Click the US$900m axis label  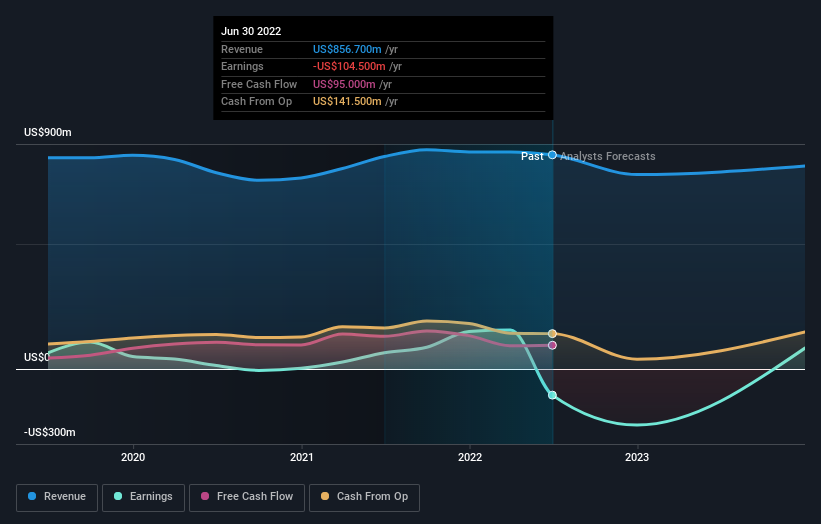pos(48,132)
